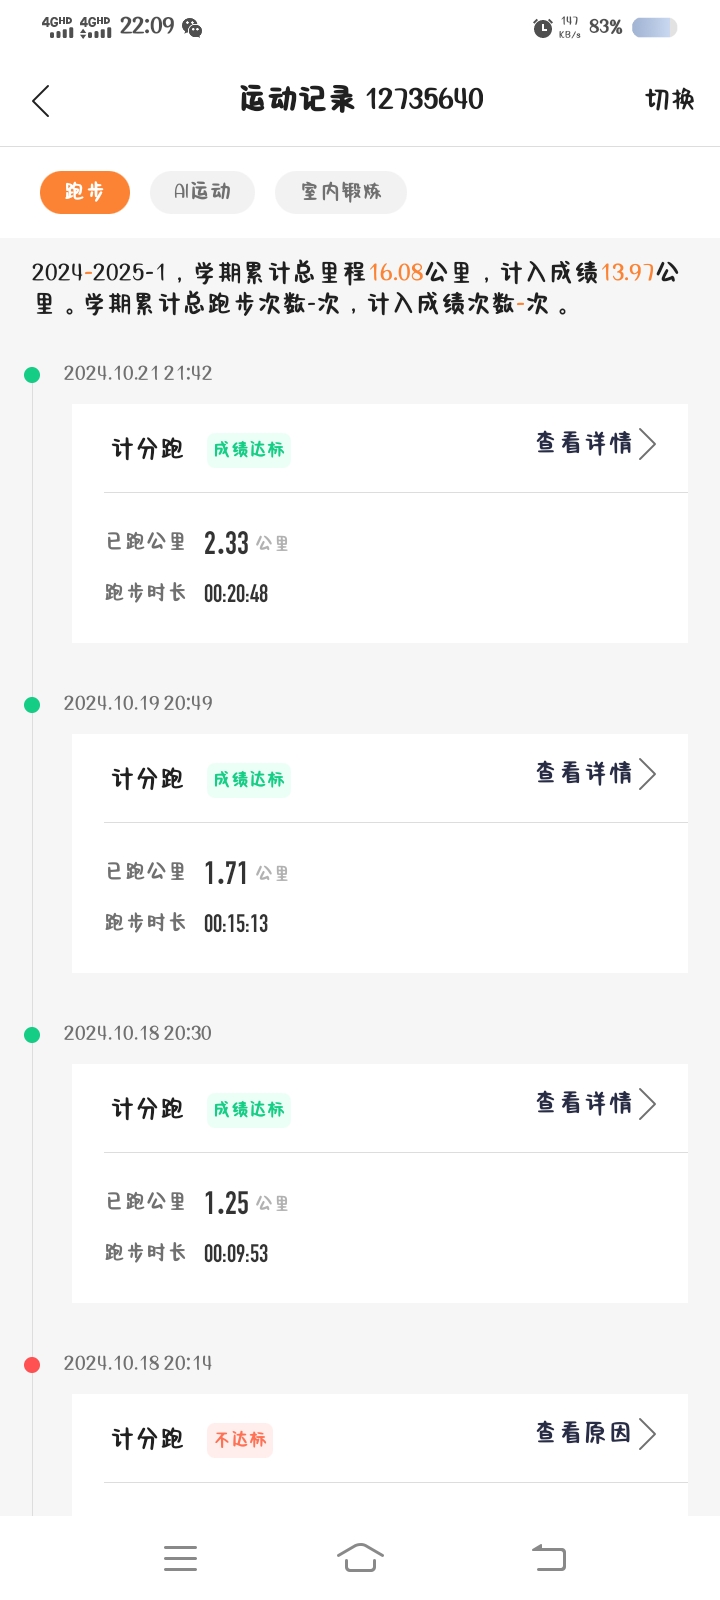Switch to the AI运动 tab
720x1600 pixels.
pyautogui.click(x=202, y=192)
